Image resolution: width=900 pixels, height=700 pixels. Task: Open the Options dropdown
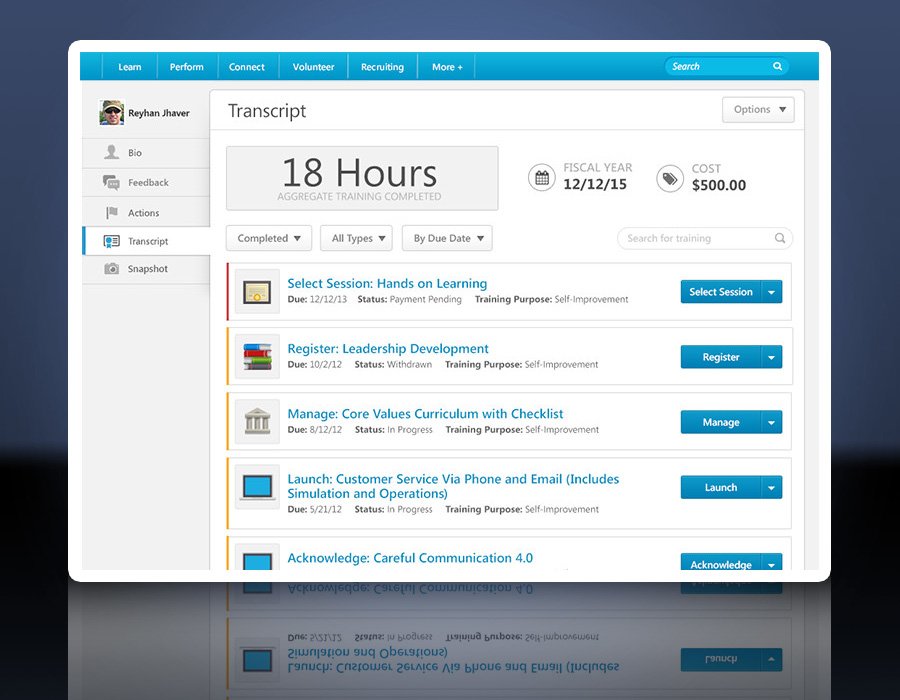pos(758,110)
